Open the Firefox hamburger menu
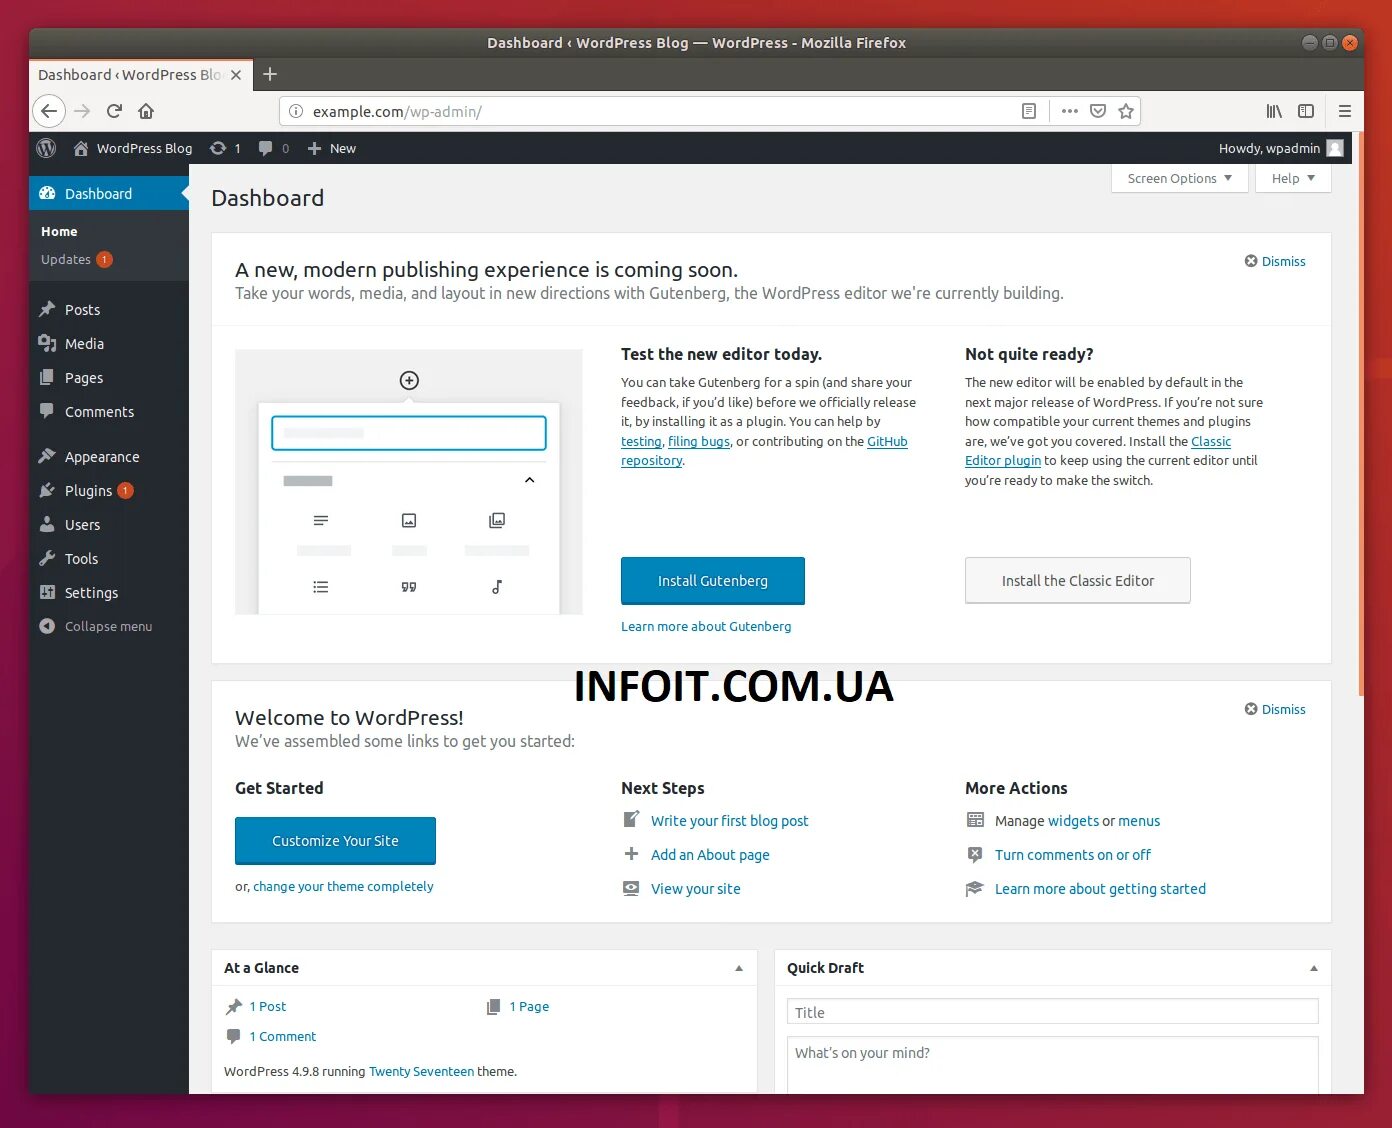1392x1128 pixels. [1345, 111]
